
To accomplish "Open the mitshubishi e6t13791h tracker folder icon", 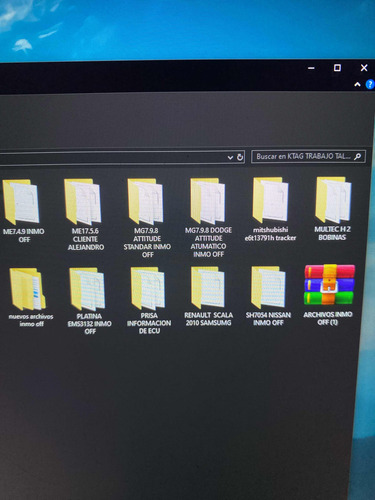I will pos(270,200).
